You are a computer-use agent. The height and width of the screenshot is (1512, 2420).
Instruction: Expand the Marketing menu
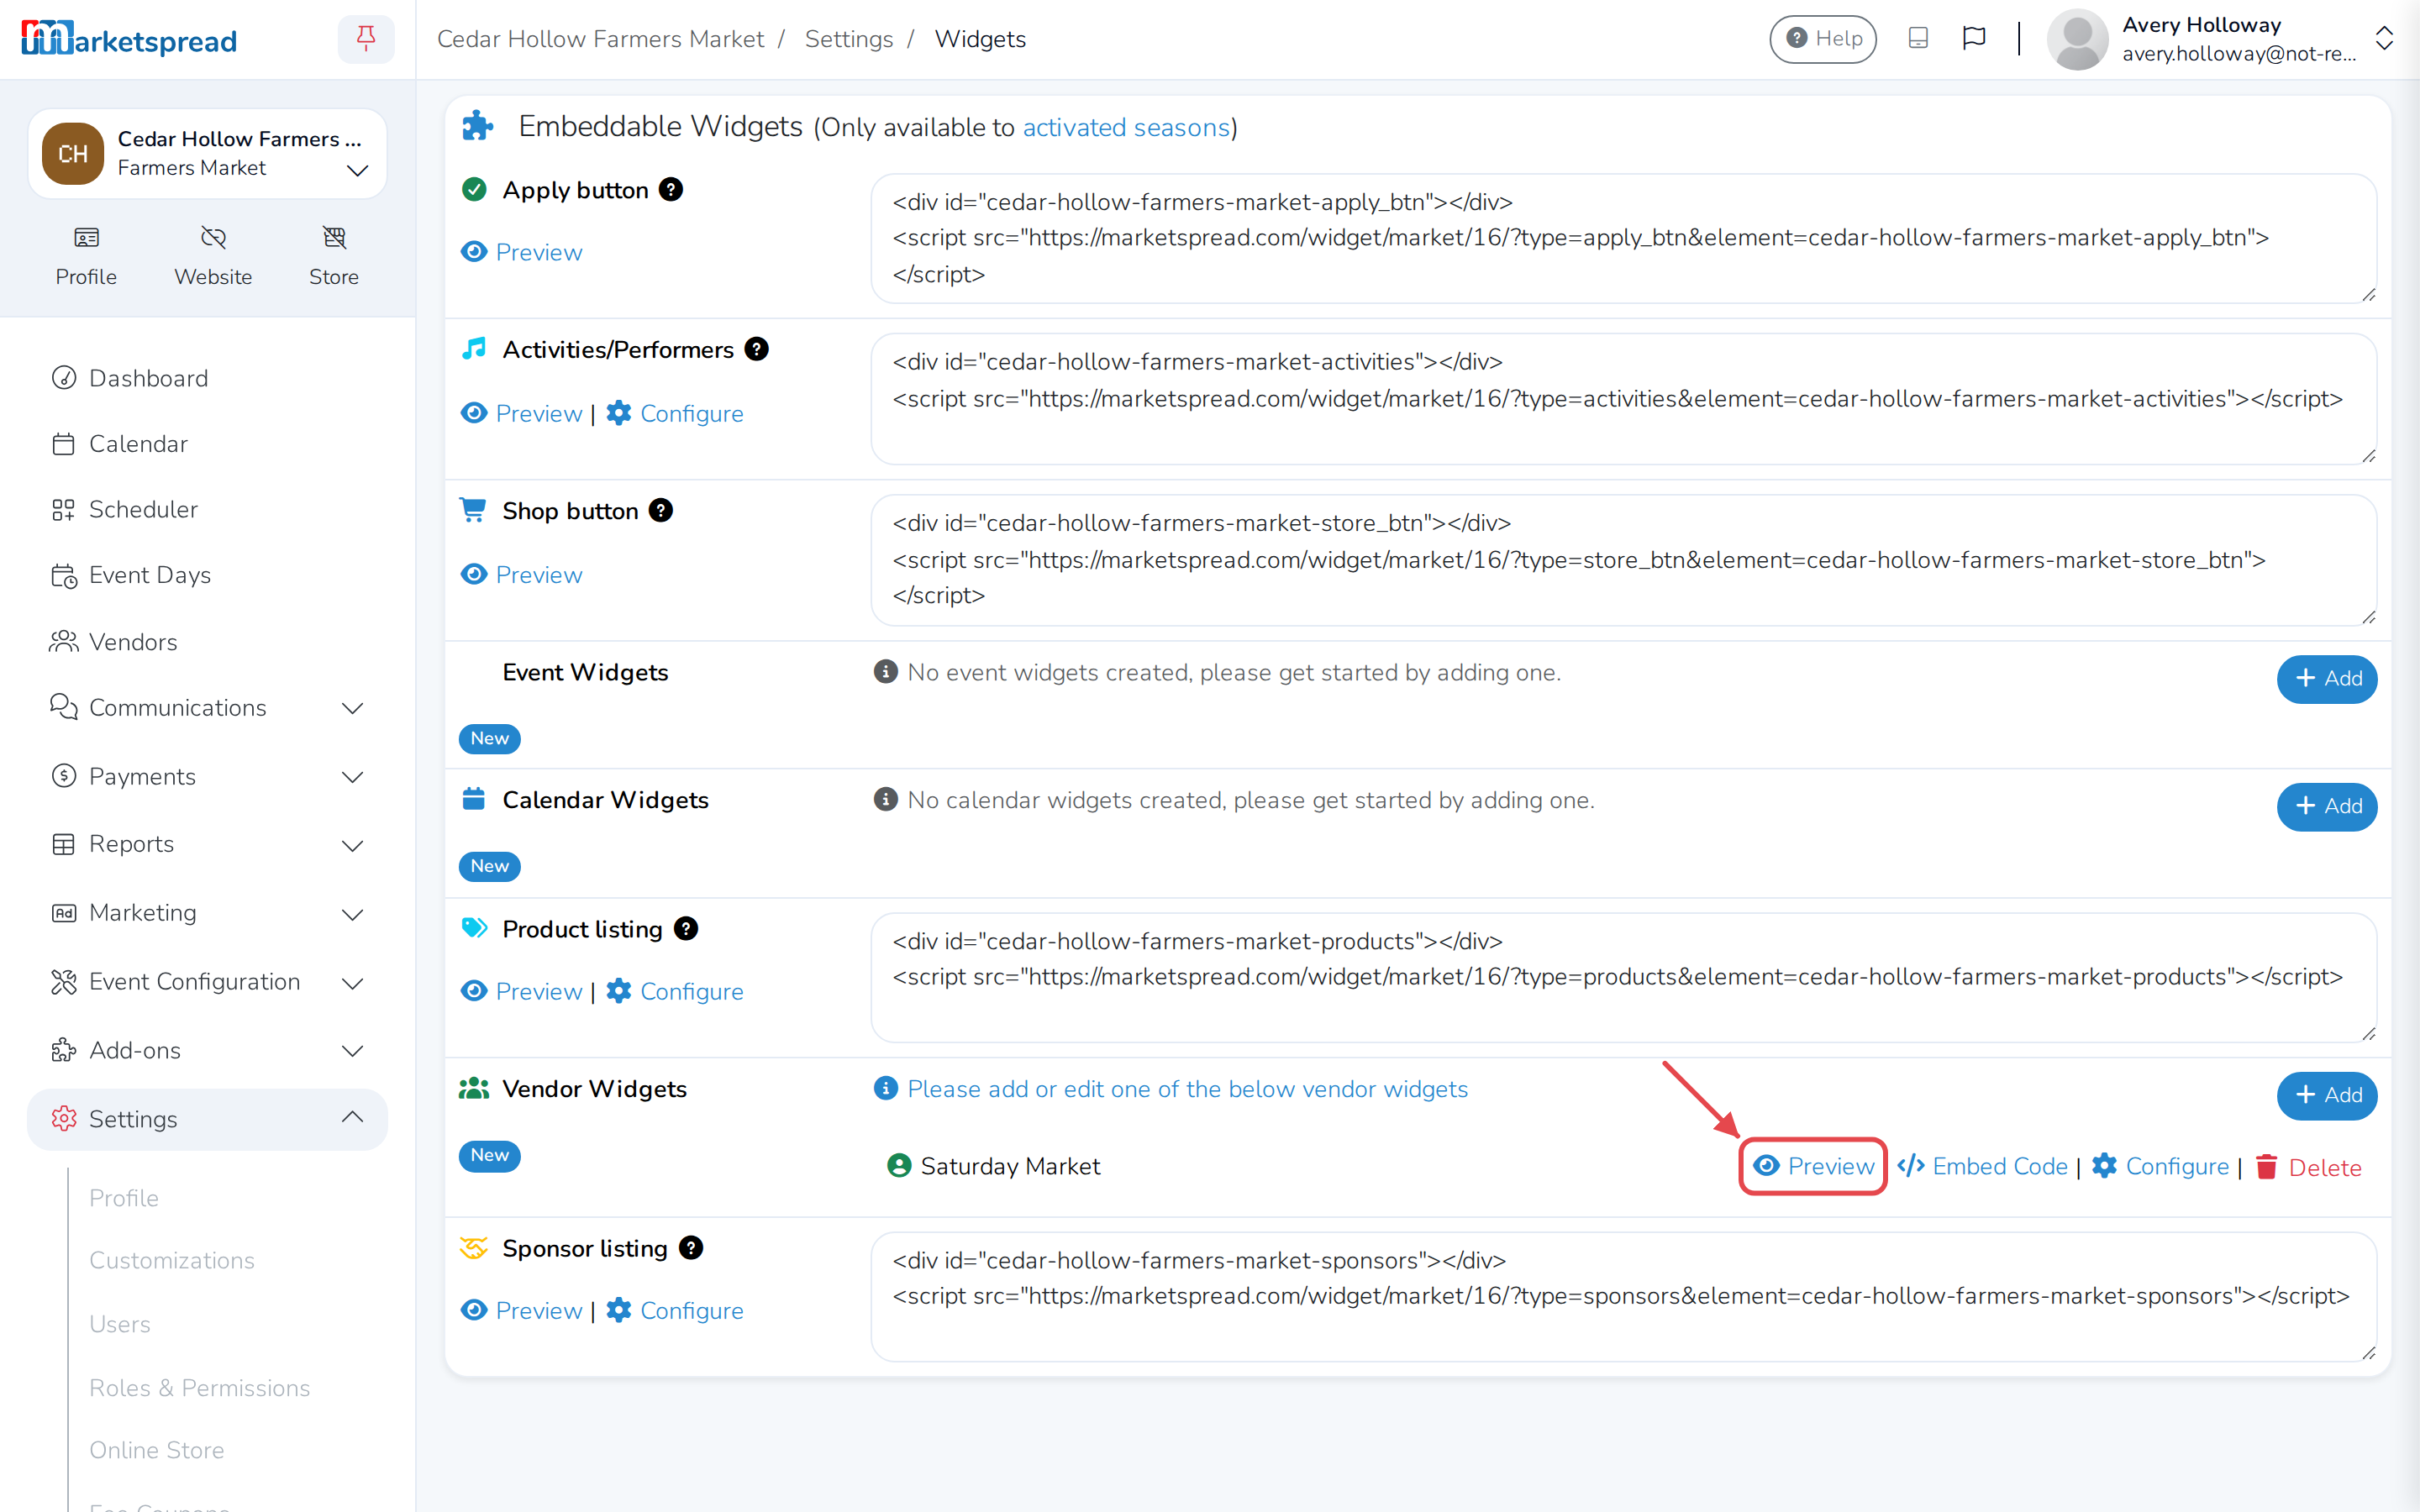point(207,913)
